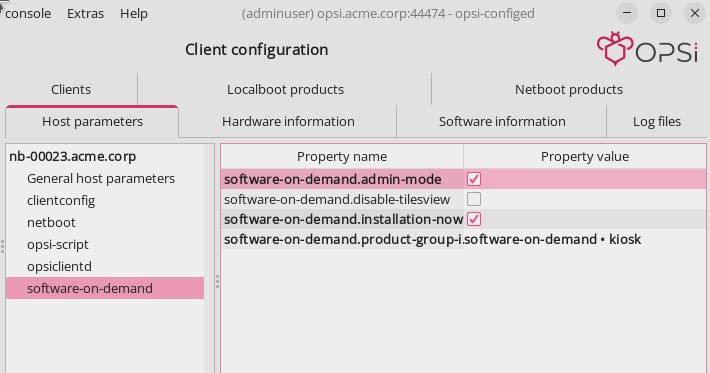Select General host parameters in tree
Viewport: 710px width, 373px height.
click(101, 178)
